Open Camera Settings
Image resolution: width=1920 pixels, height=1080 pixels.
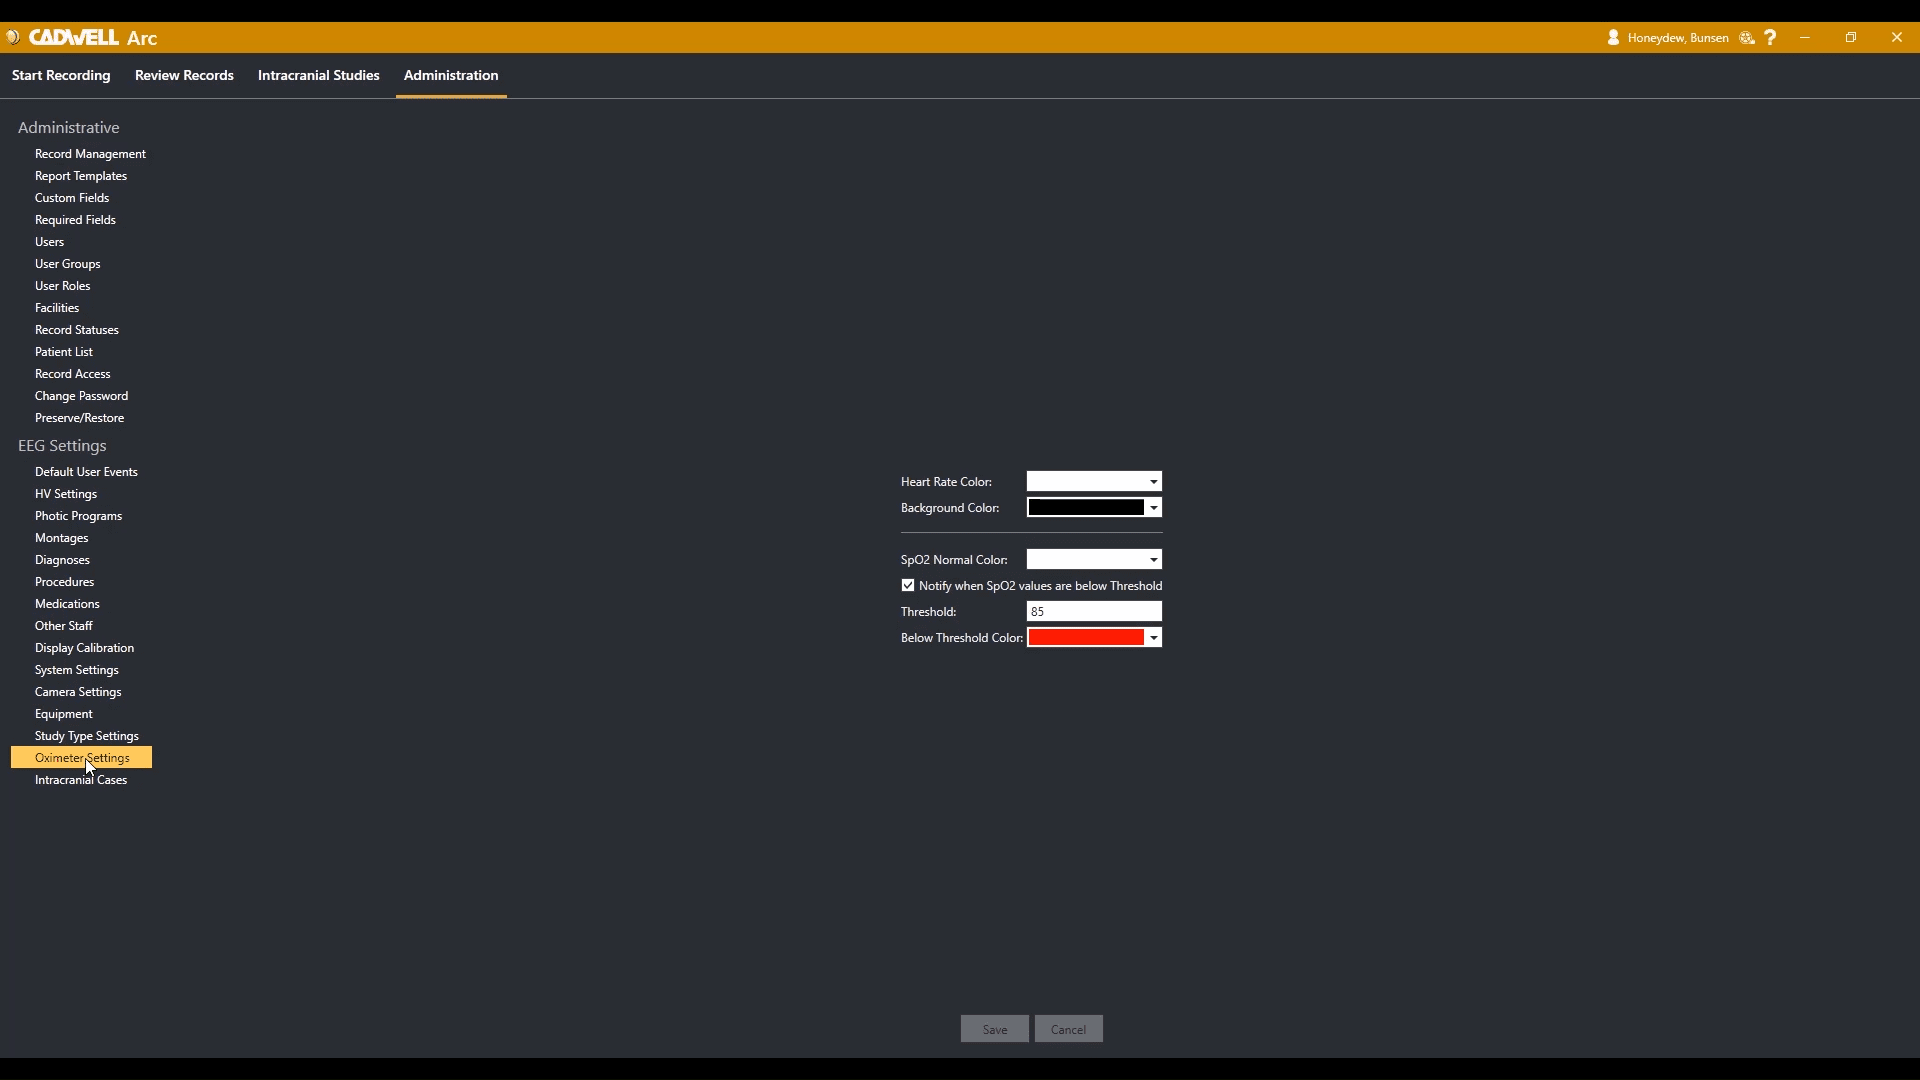click(x=78, y=691)
